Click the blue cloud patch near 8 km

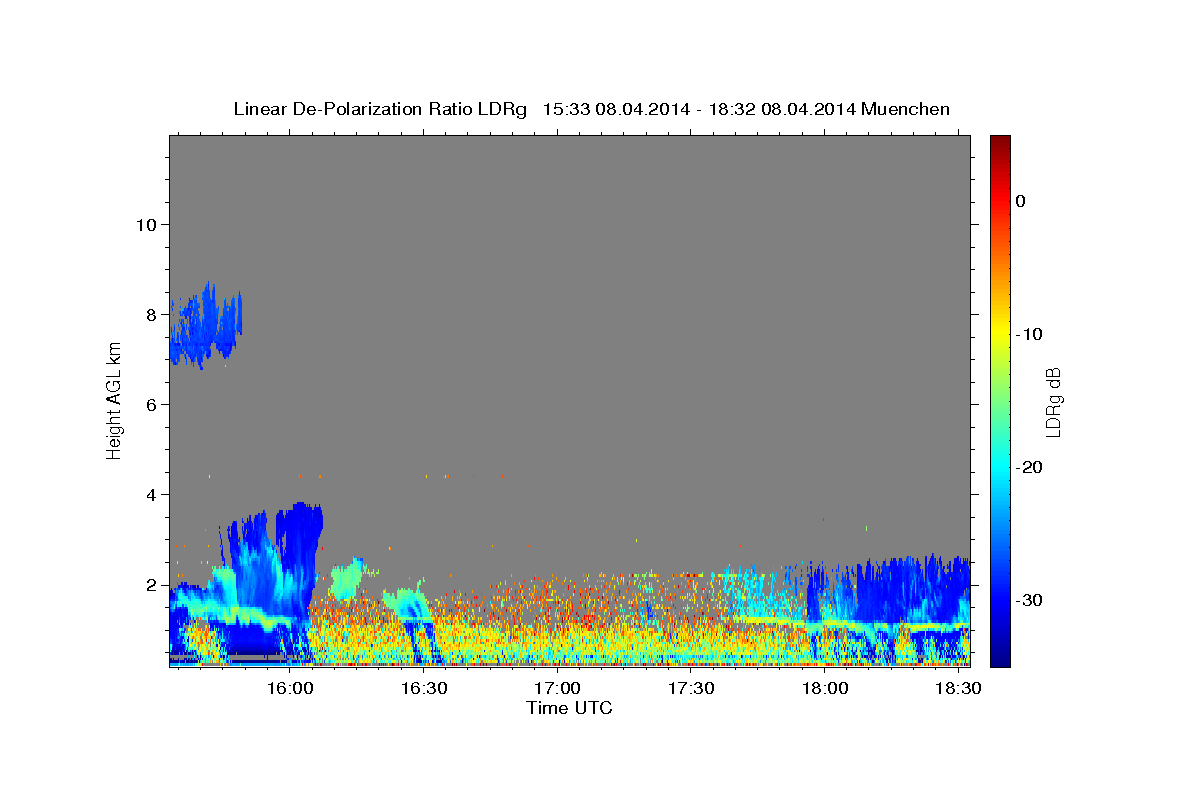(x=206, y=325)
